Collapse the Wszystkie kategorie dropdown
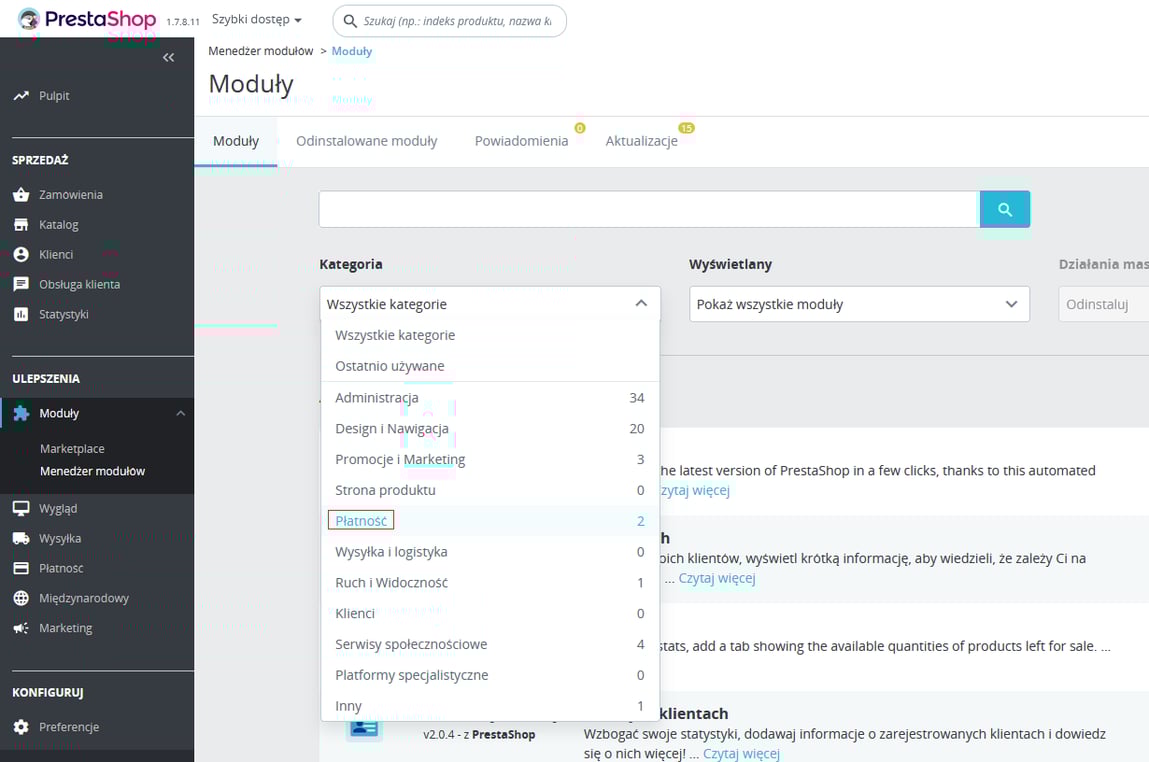Viewport: 1149px width, 762px height. click(x=490, y=304)
